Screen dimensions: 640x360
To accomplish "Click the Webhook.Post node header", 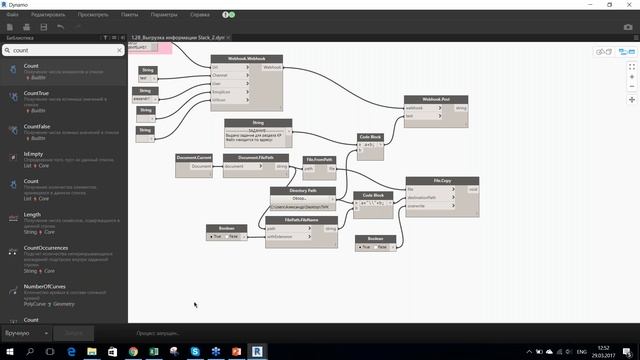I will coord(436,100).
